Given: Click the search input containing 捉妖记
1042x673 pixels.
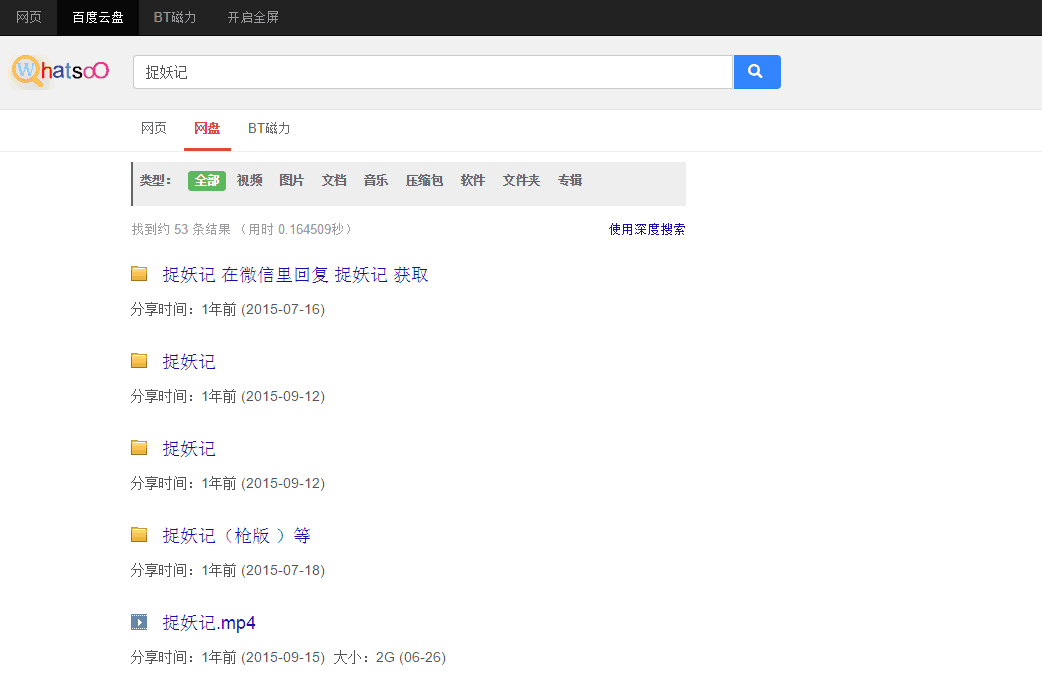Looking at the screenshot, I should (432, 72).
